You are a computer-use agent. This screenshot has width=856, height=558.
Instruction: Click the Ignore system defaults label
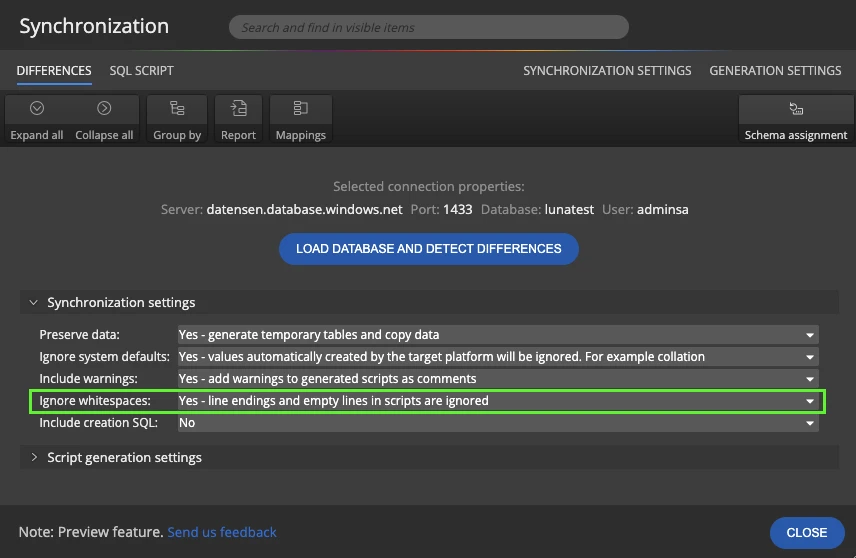[104, 357]
